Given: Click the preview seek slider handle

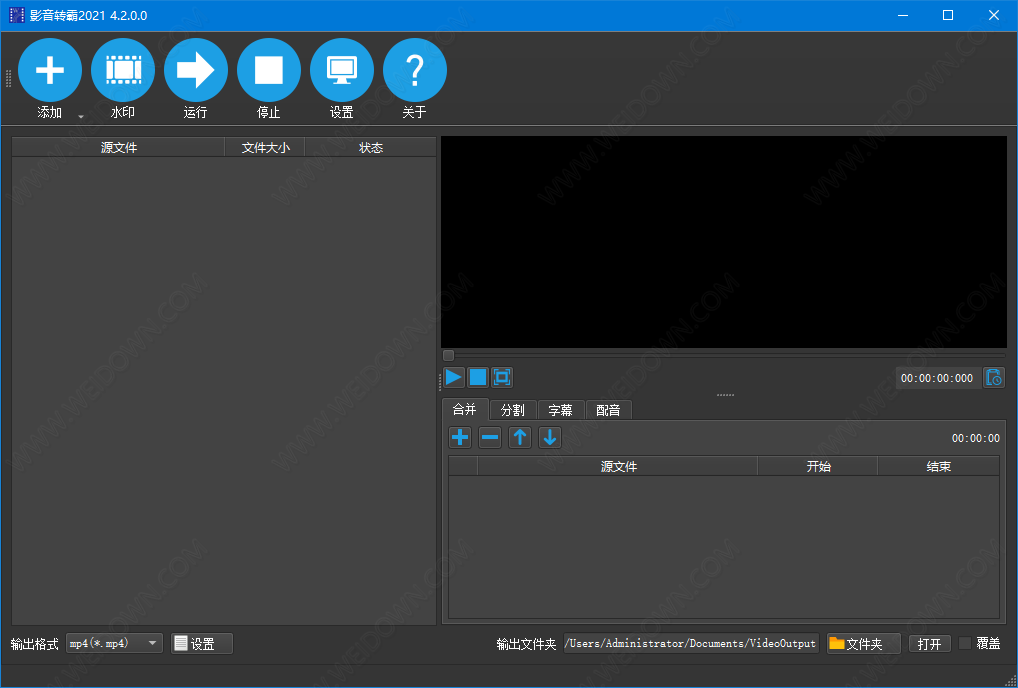Looking at the screenshot, I should tap(448, 355).
